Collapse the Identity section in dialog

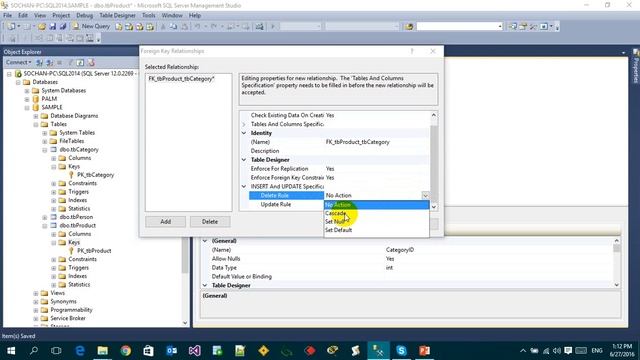[x=244, y=133]
